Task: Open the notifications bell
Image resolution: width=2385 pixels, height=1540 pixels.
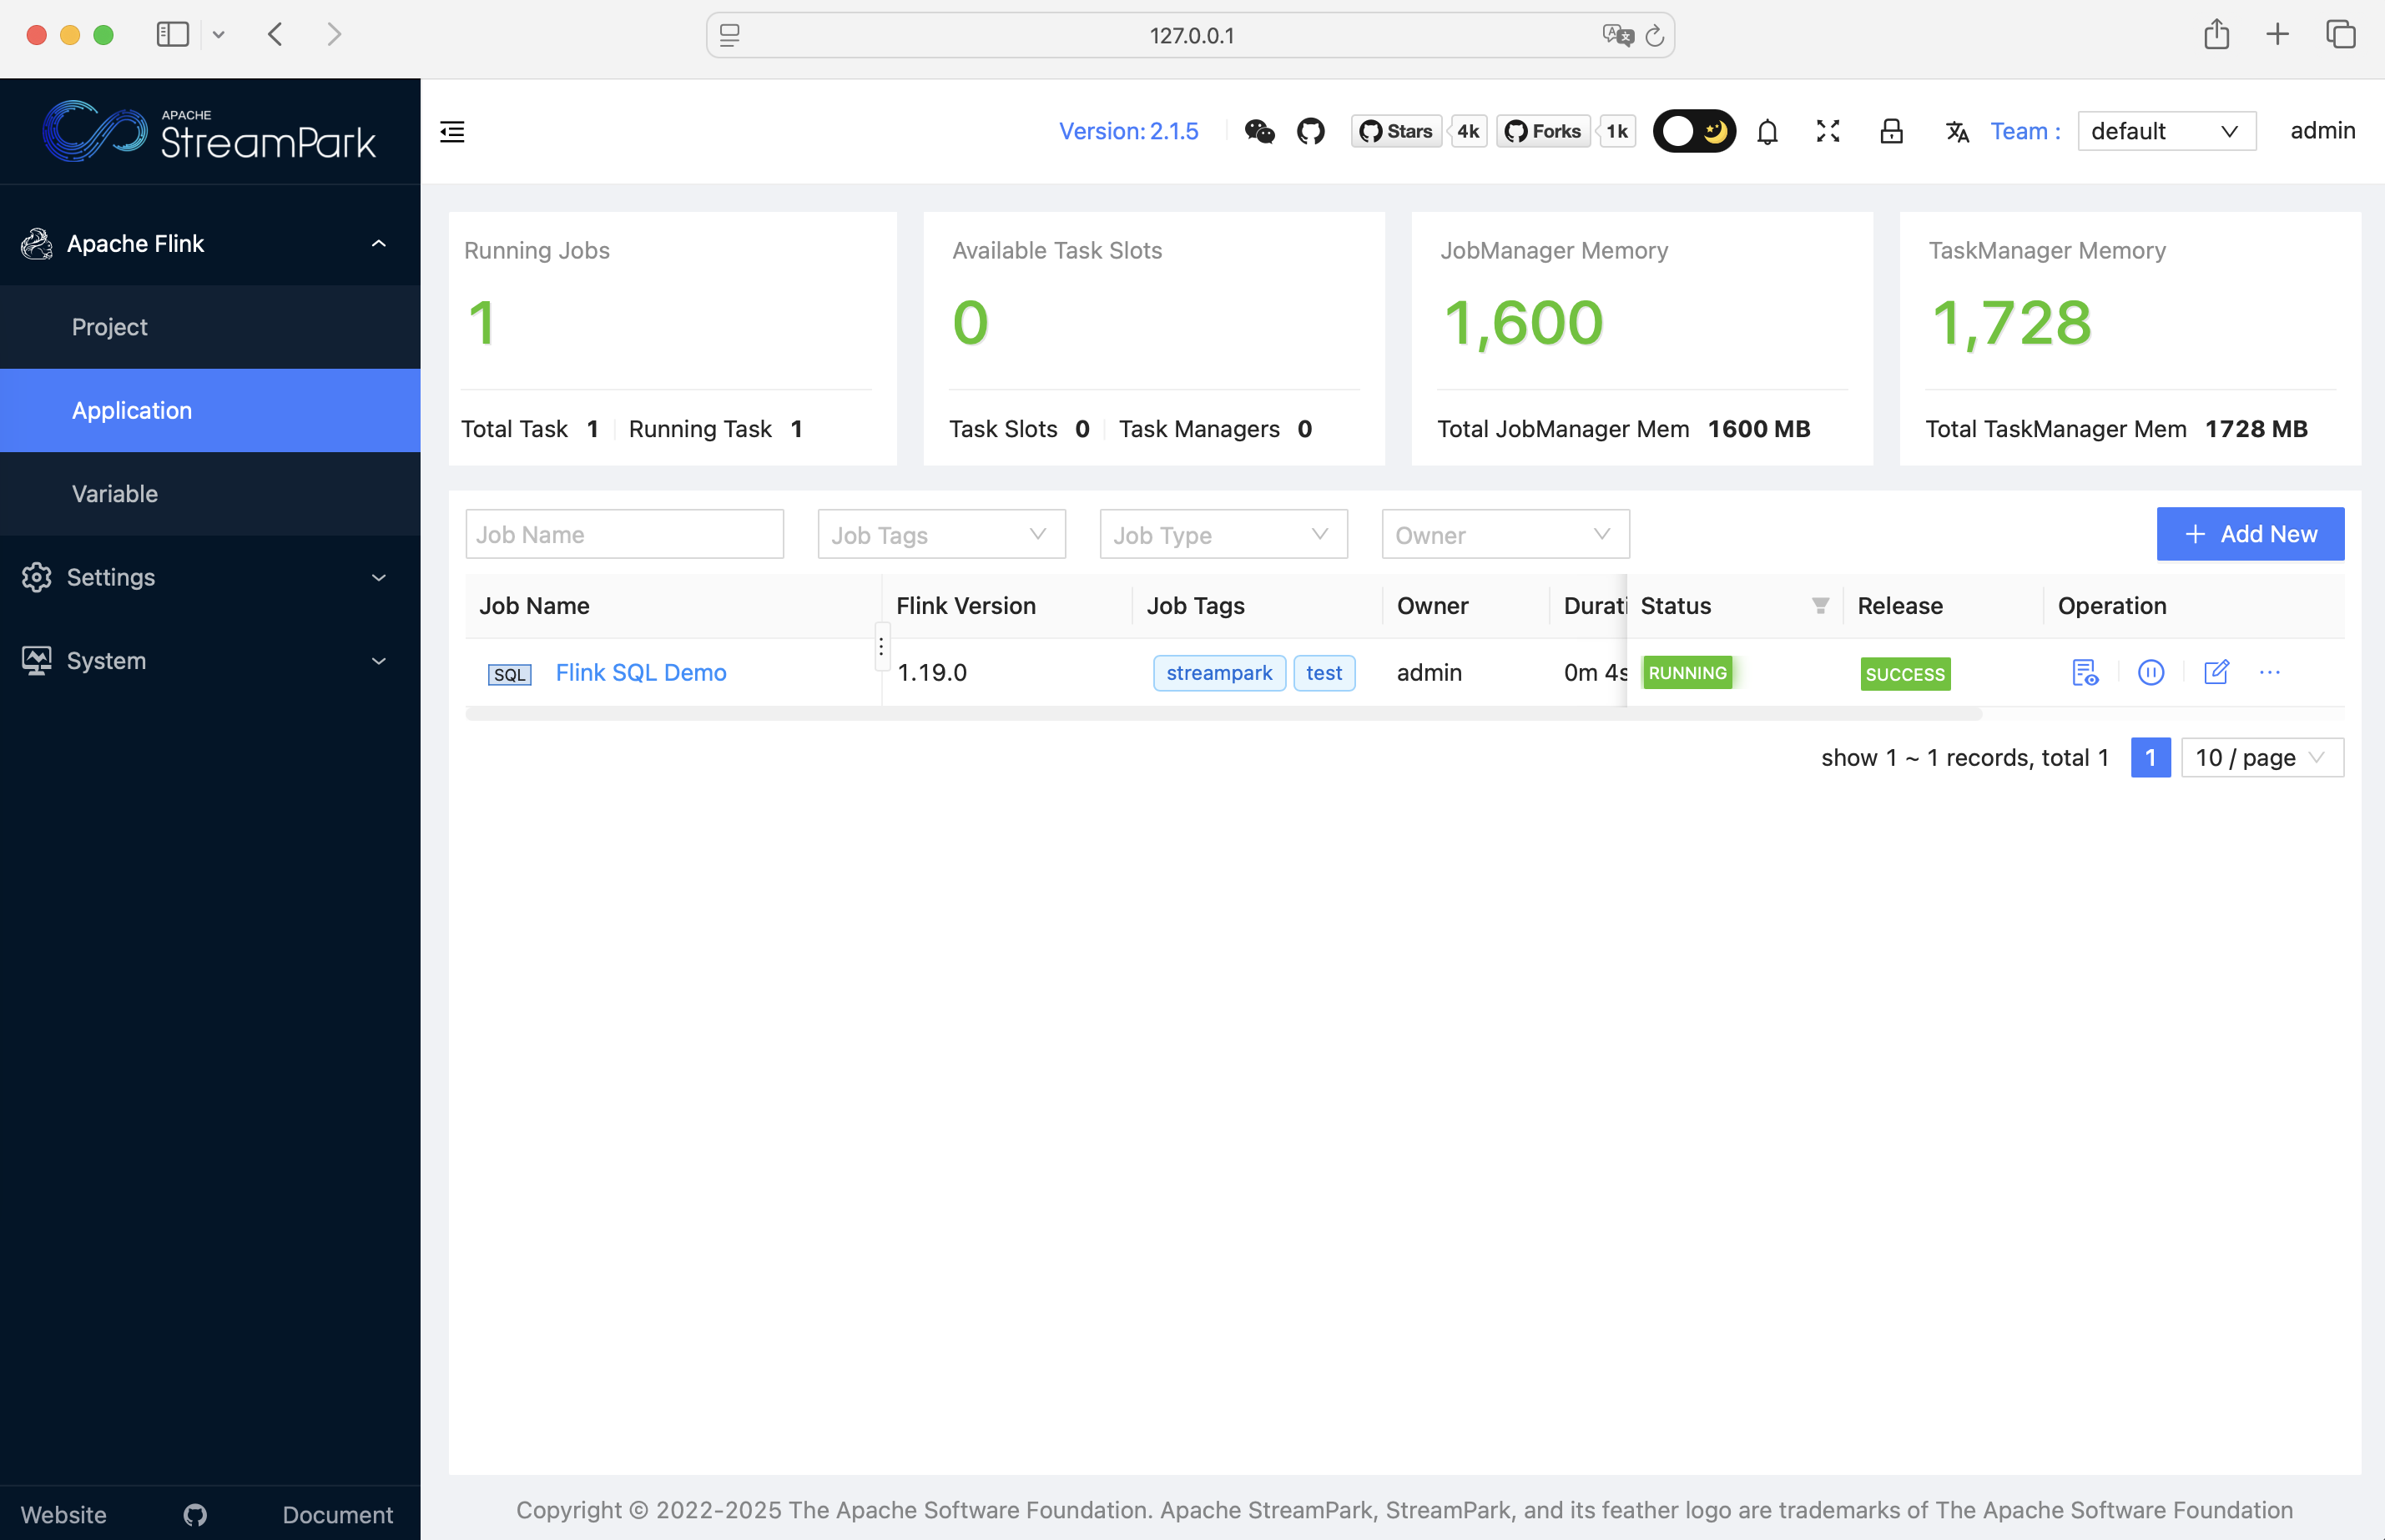Action: (1767, 131)
